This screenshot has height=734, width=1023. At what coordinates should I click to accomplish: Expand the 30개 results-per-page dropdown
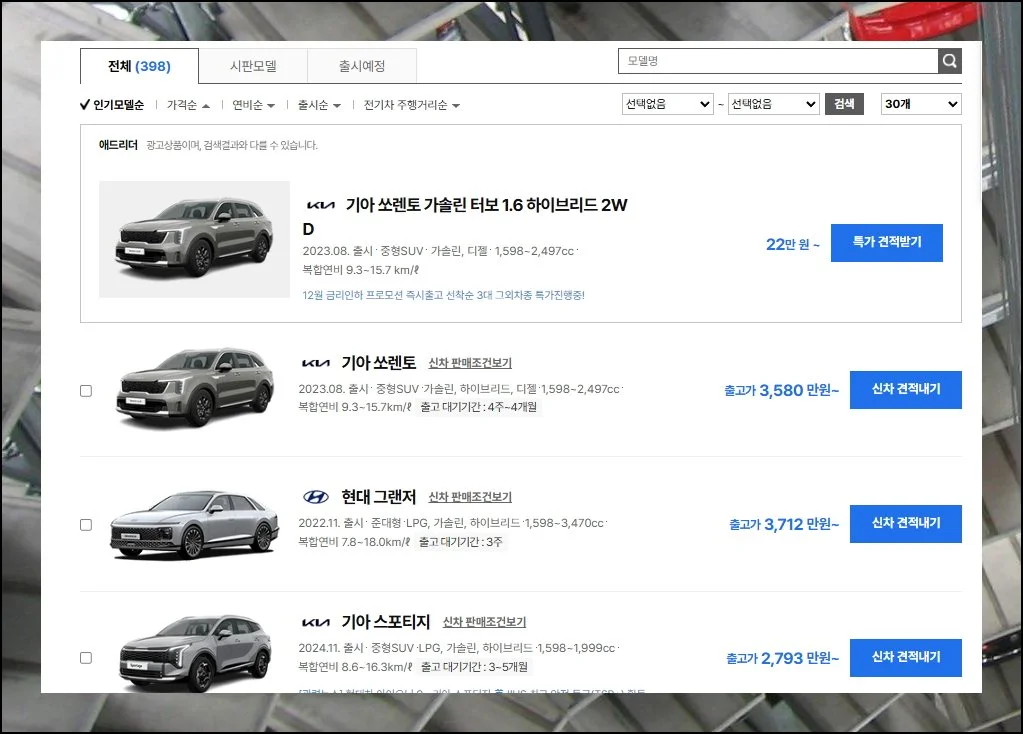tap(920, 104)
